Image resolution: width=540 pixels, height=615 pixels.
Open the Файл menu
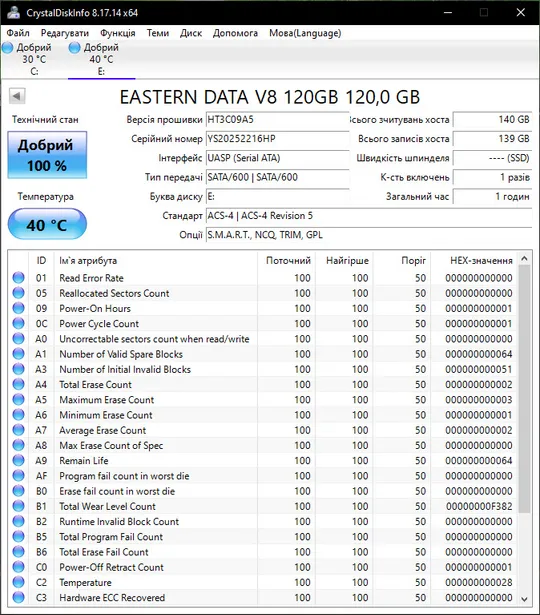[18, 33]
